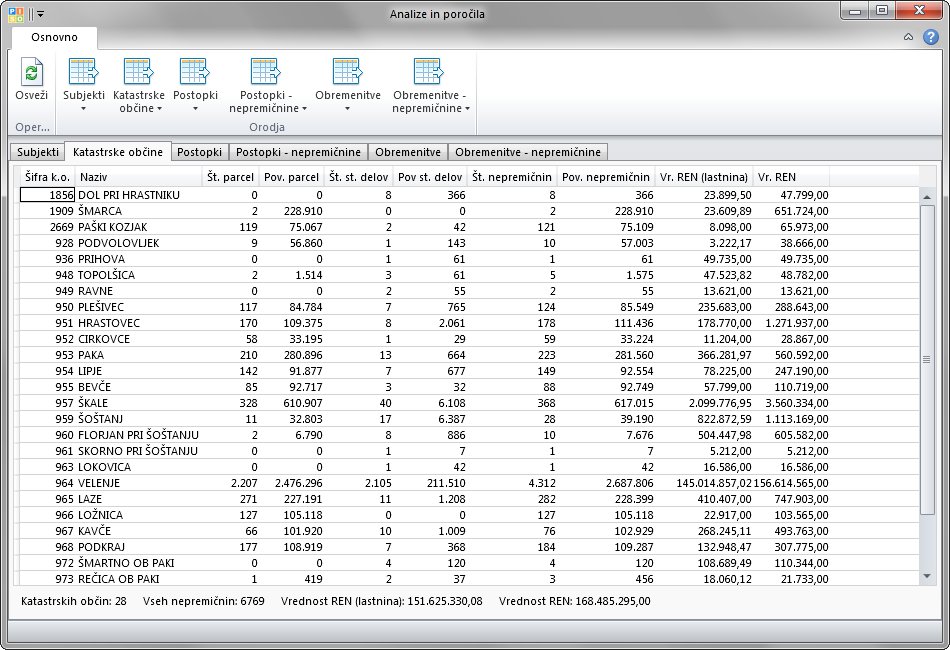Image resolution: width=950 pixels, height=650 pixels.
Task: Open the help question mark icon
Action: tap(931, 37)
